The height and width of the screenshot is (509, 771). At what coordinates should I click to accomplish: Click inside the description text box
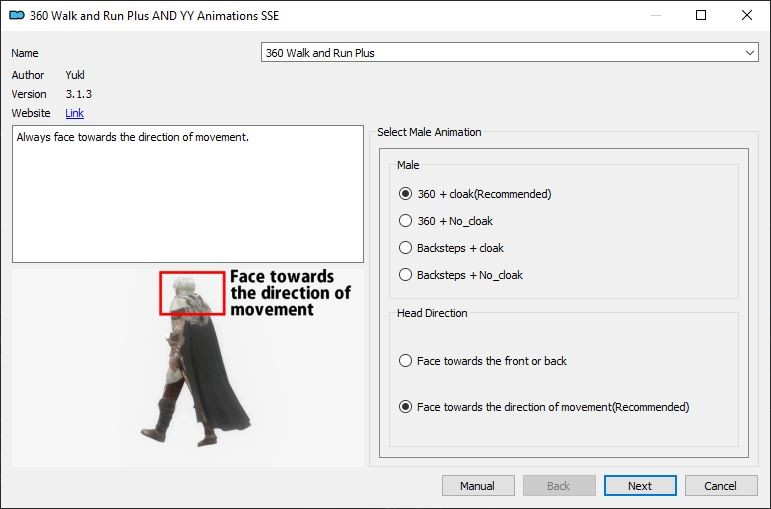[188, 194]
